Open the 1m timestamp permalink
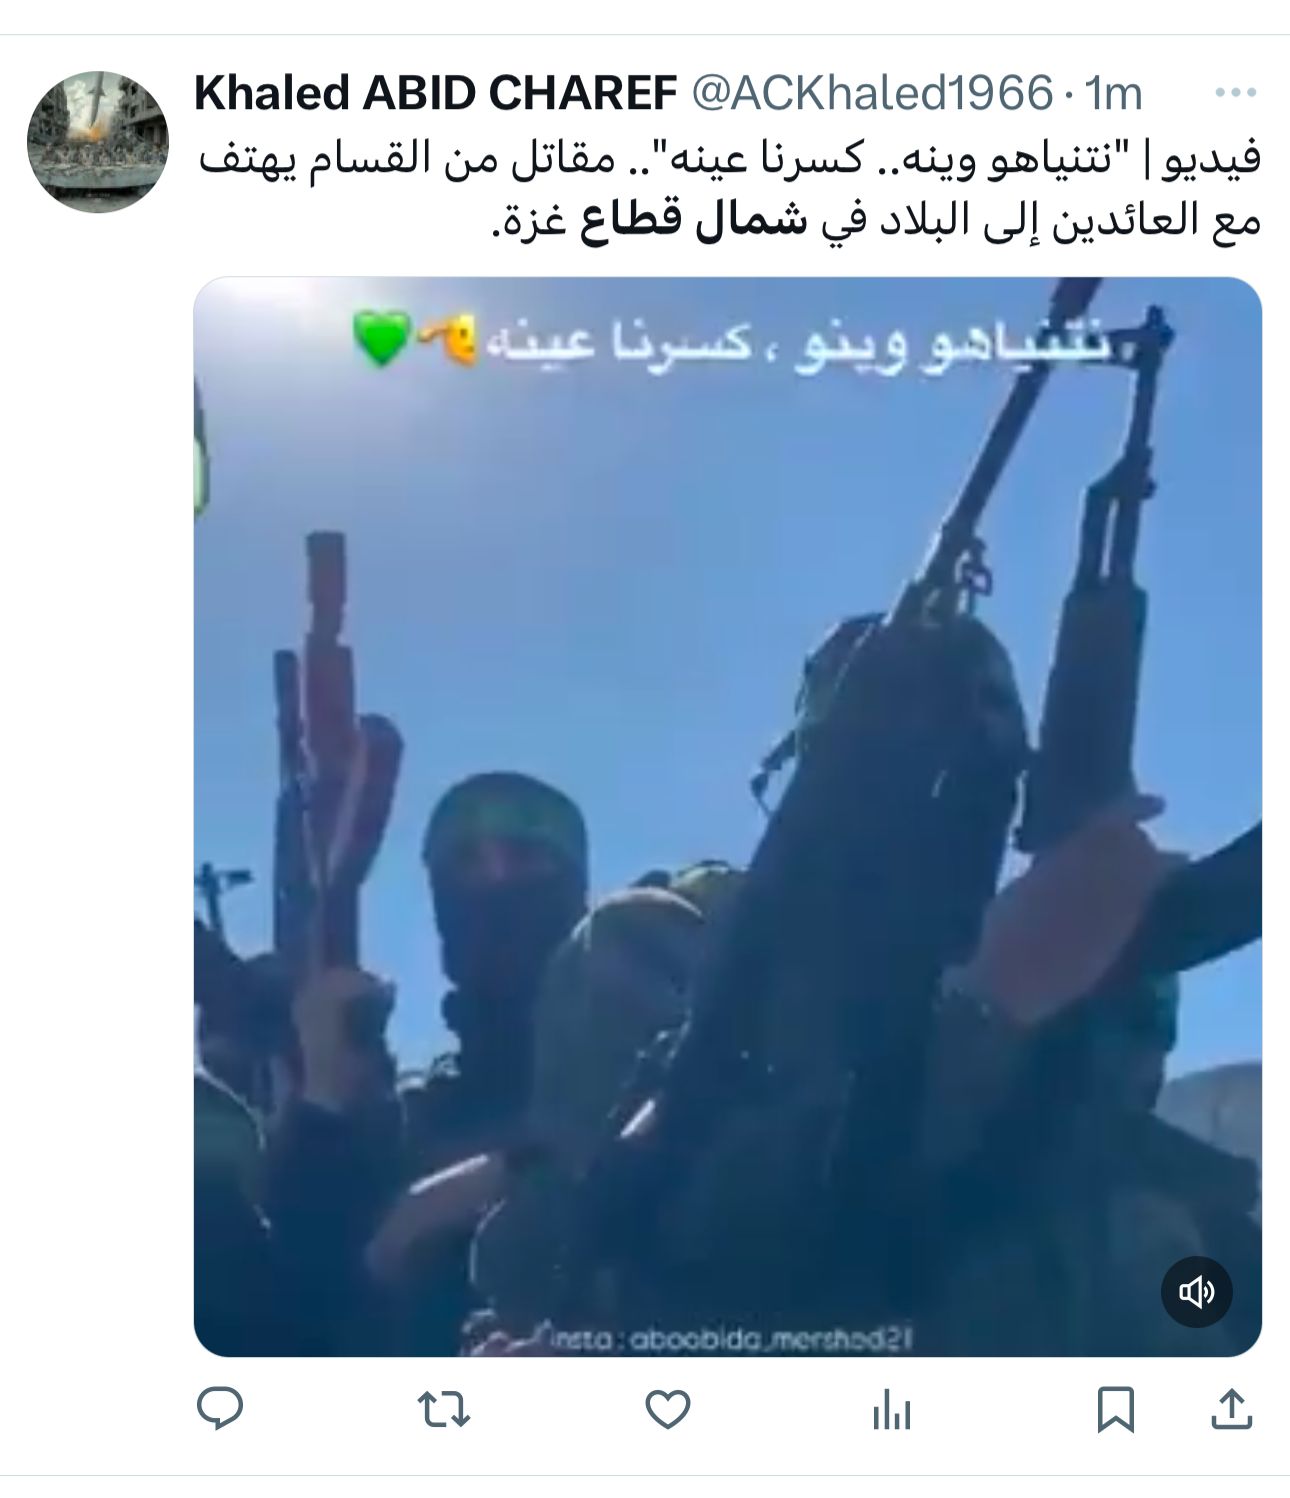This screenshot has height=1498, width=1290. click(x=1113, y=93)
